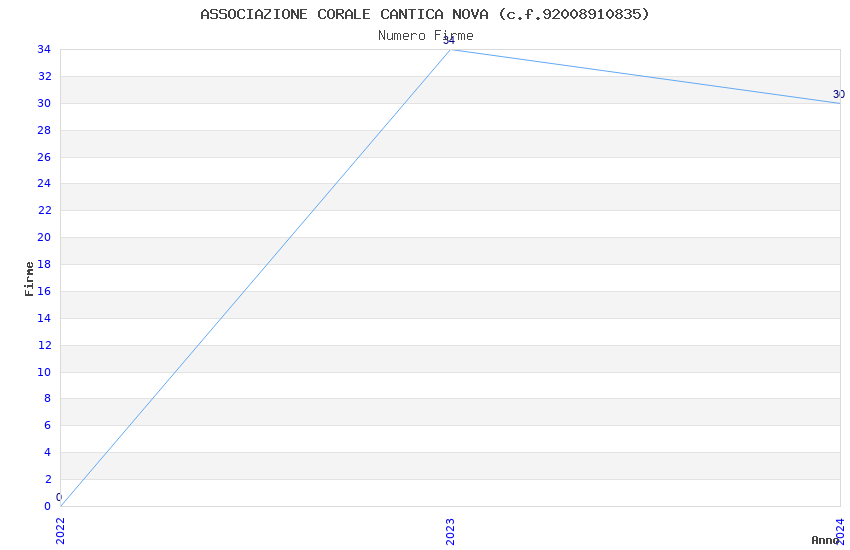Click the 0 data label at 2022
This screenshot has width=850, height=550.
click(x=59, y=497)
